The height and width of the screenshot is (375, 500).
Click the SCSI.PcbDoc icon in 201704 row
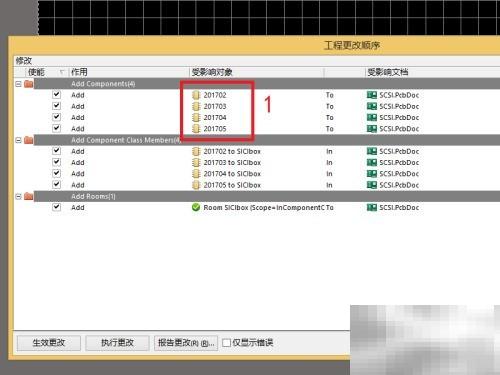(x=372, y=117)
